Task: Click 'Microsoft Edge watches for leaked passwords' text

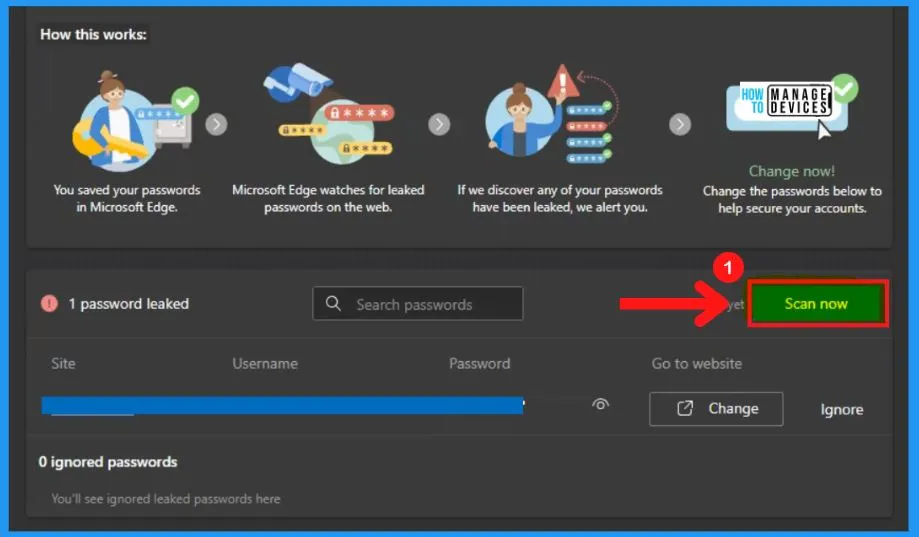Action: pyautogui.click(x=328, y=198)
